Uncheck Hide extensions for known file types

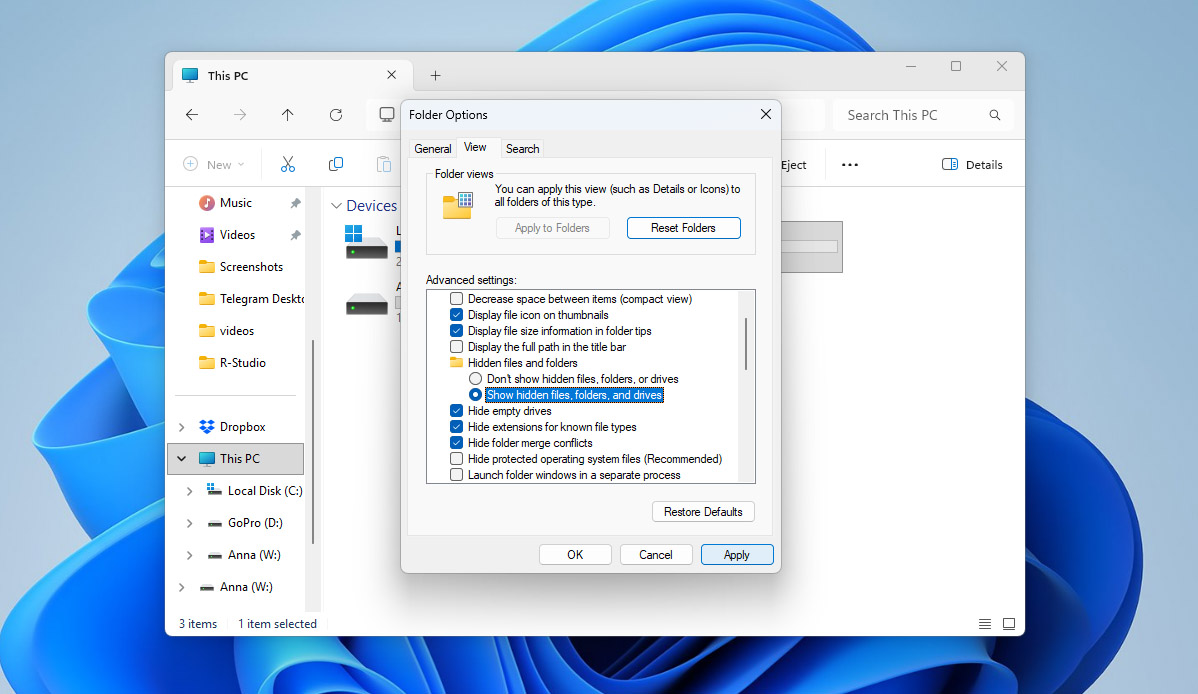click(457, 426)
